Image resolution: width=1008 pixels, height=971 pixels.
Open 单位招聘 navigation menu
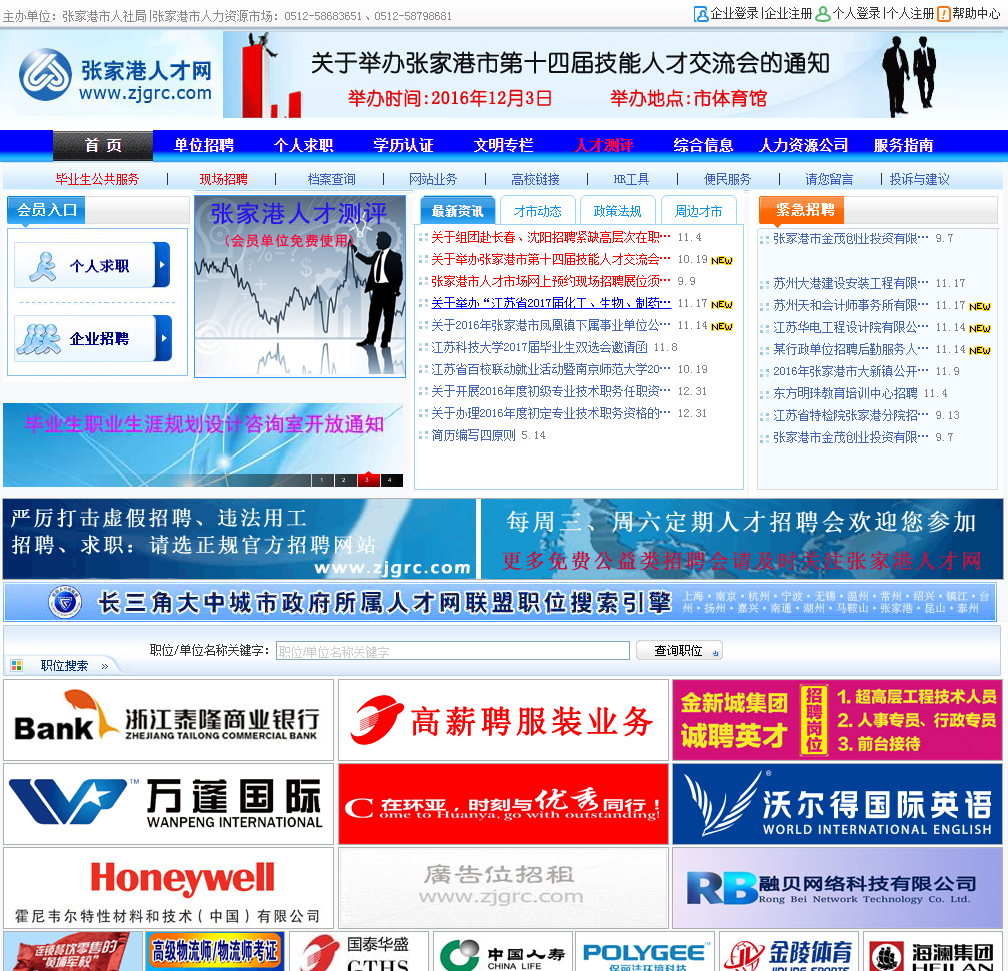pos(203,145)
